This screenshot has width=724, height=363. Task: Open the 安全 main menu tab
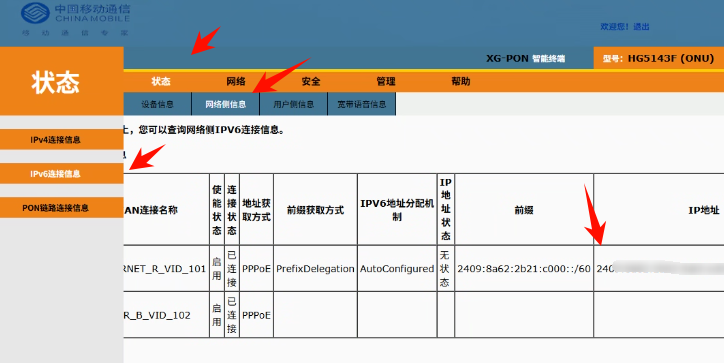coord(311,81)
